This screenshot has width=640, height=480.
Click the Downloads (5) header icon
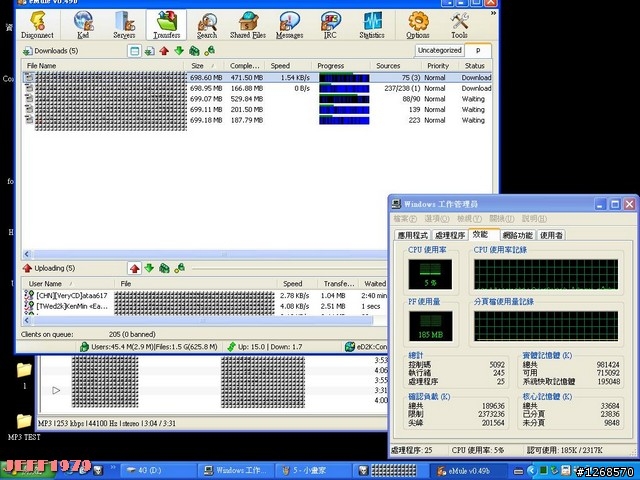[x=27, y=51]
